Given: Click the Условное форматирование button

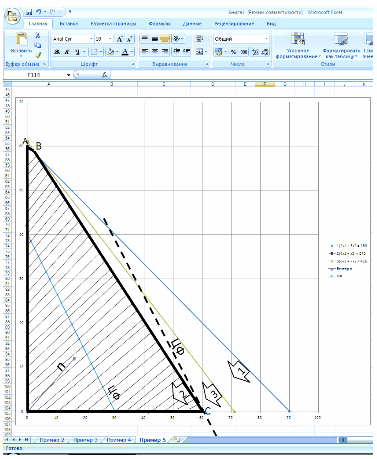Looking at the screenshot, I should [298, 46].
